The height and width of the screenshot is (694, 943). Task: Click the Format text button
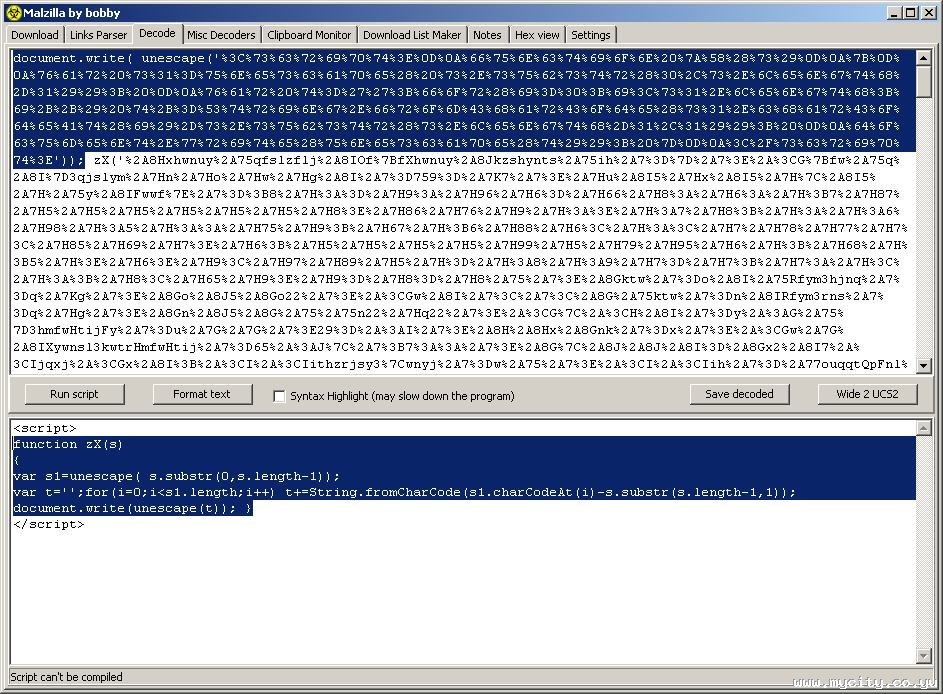coord(201,394)
